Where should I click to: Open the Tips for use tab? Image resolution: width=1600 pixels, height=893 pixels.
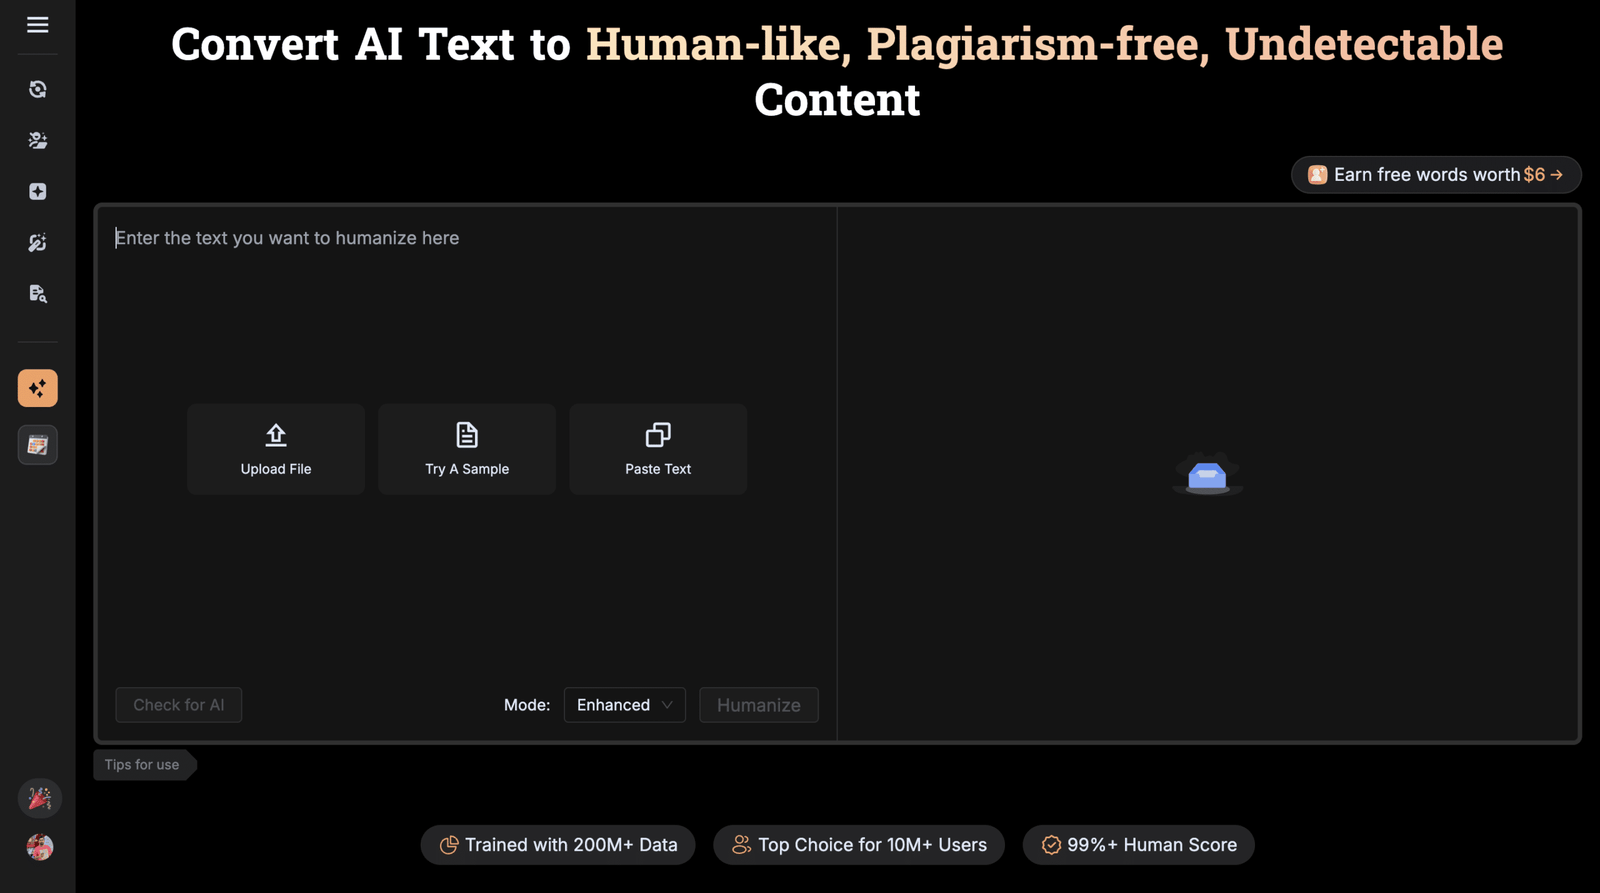(x=142, y=765)
